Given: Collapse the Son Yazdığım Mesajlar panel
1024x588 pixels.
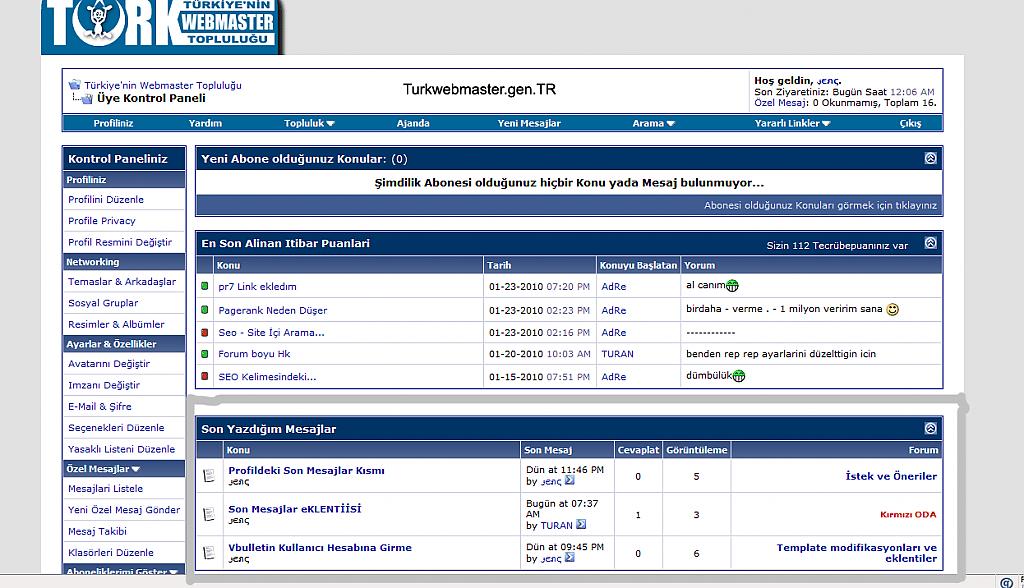Looking at the screenshot, I should 930,428.
